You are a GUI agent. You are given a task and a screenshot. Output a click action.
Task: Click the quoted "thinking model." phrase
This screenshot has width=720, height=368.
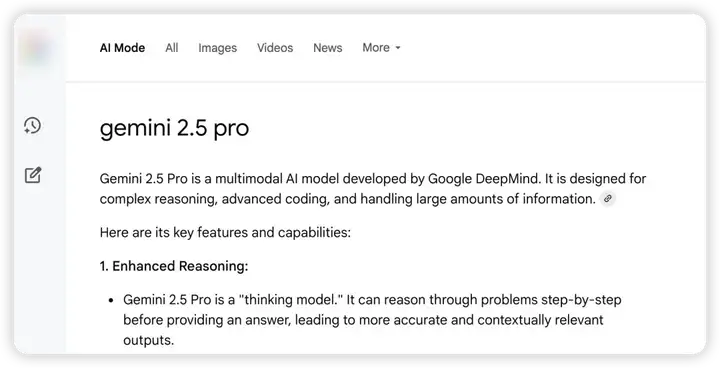291,300
